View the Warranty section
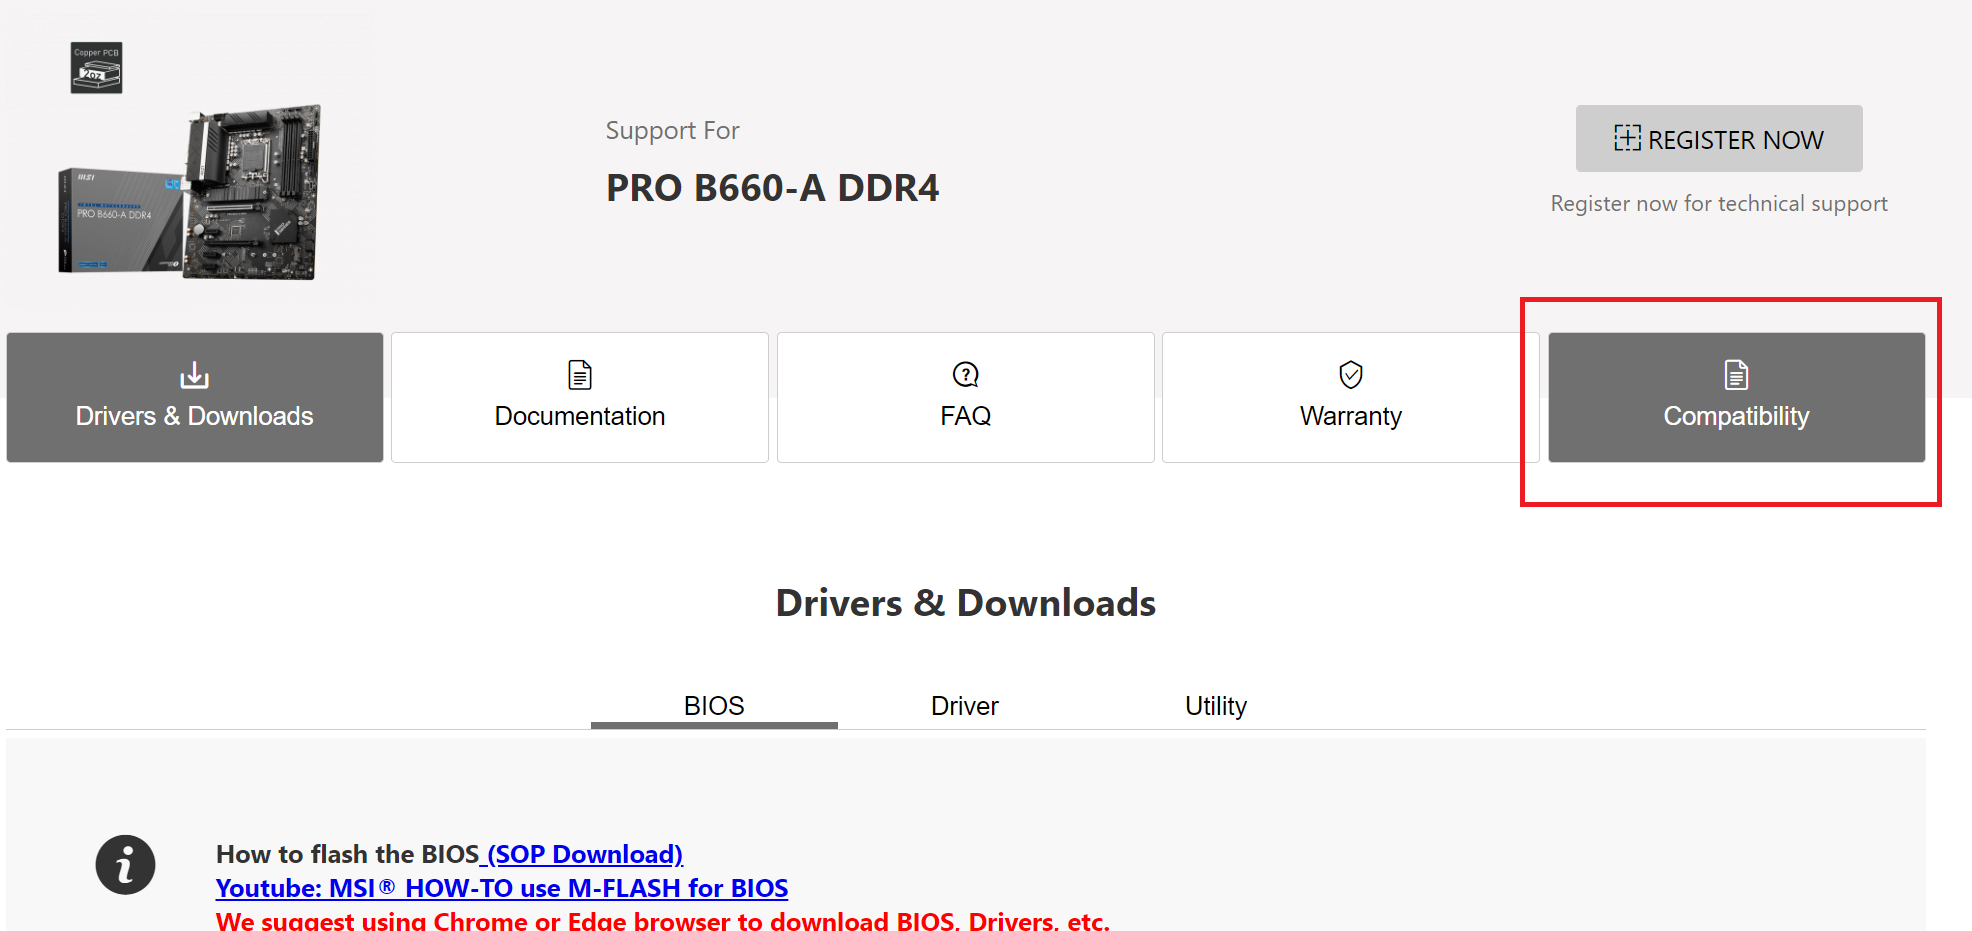This screenshot has height=931, width=1972. click(x=1351, y=397)
